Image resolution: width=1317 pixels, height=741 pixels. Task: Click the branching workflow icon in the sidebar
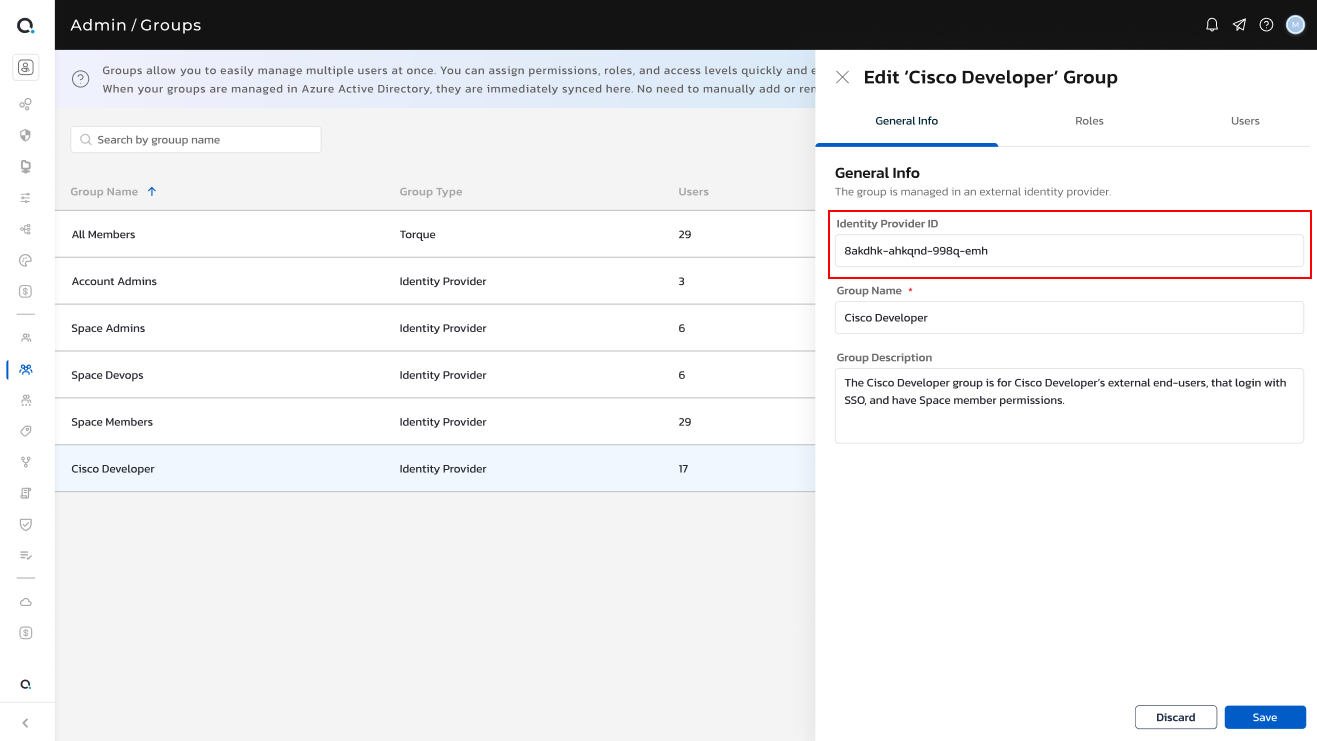pyautogui.click(x=26, y=462)
